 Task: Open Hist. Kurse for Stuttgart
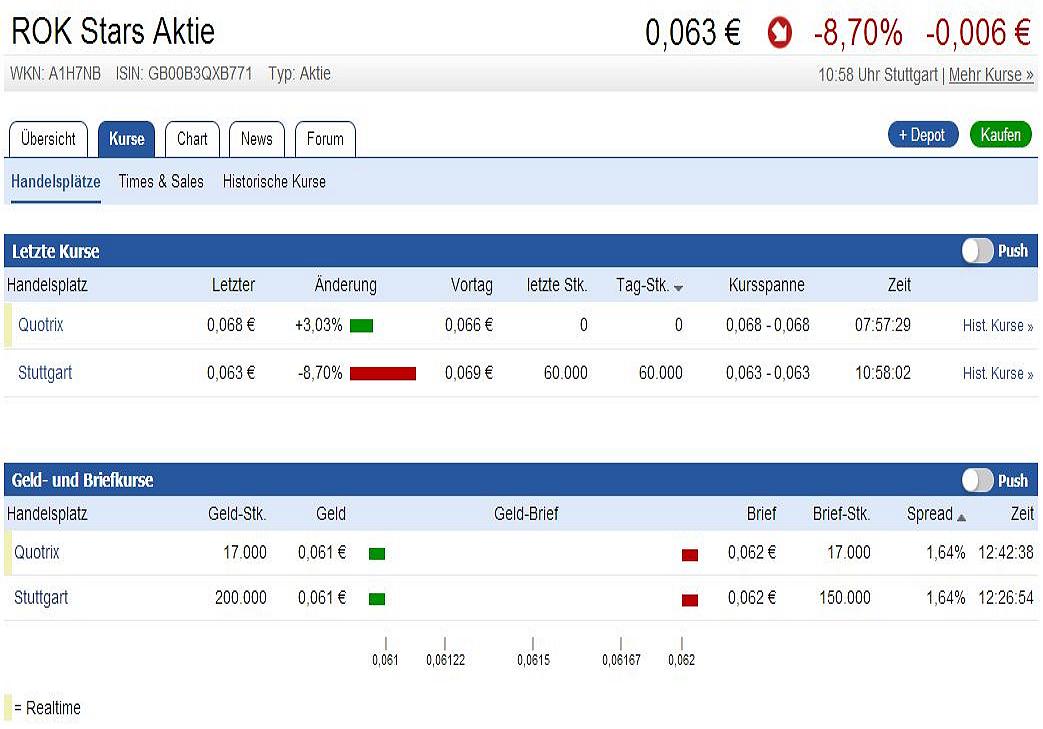(997, 373)
